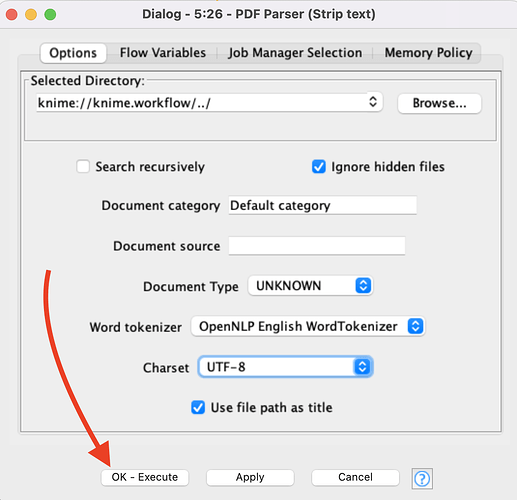Toggle Use file path as title
Viewport: 517px width, 500px height.
pos(198,407)
